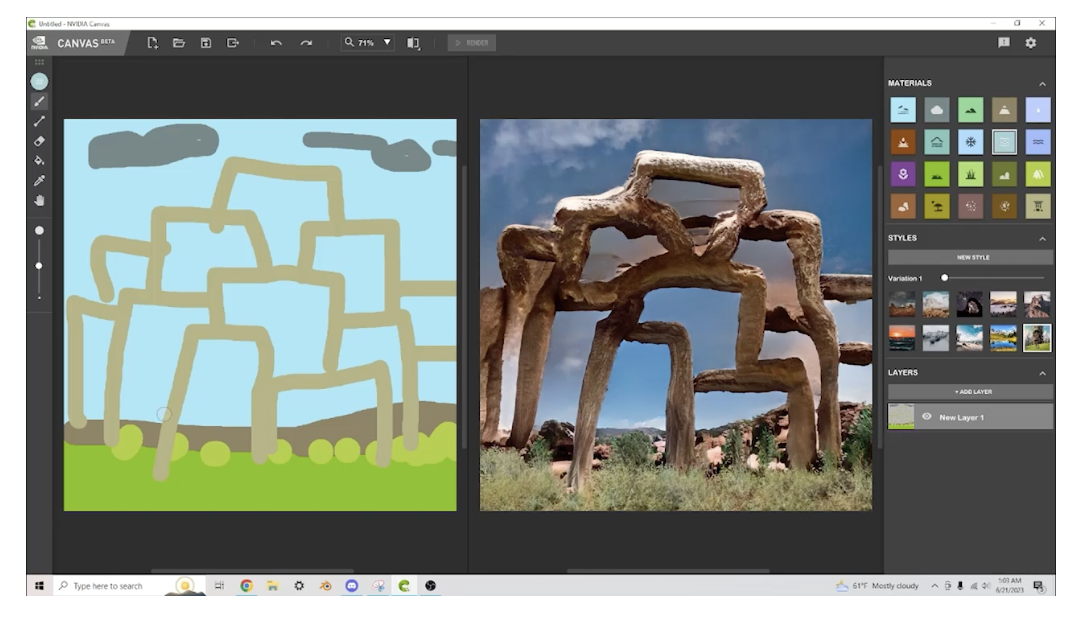Viewport: 1078px width, 626px height.
Task: Select the Eraser tool
Action: click(40, 141)
